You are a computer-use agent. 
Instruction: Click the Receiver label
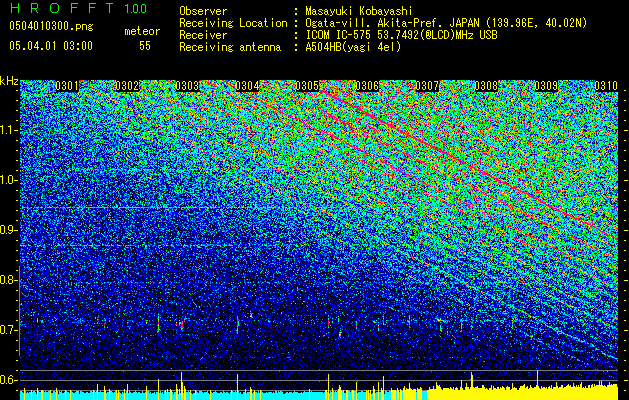point(203,35)
